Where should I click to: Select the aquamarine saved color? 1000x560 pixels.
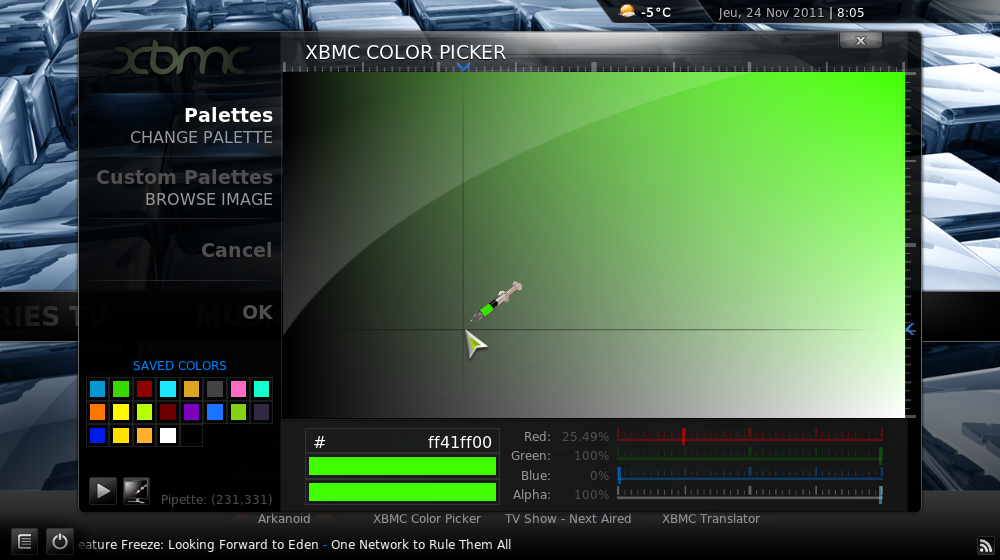(x=261, y=389)
